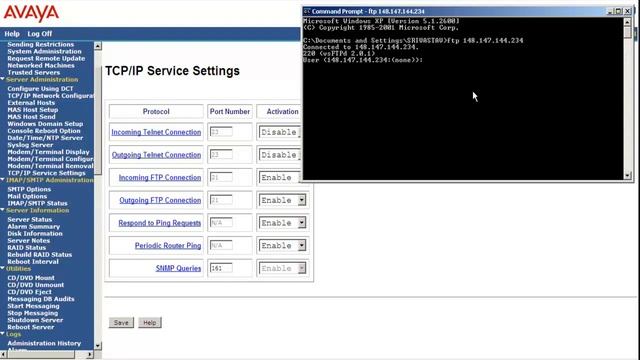
Task: Open the Incoming FTP activation dropdown
Action: coord(280,178)
